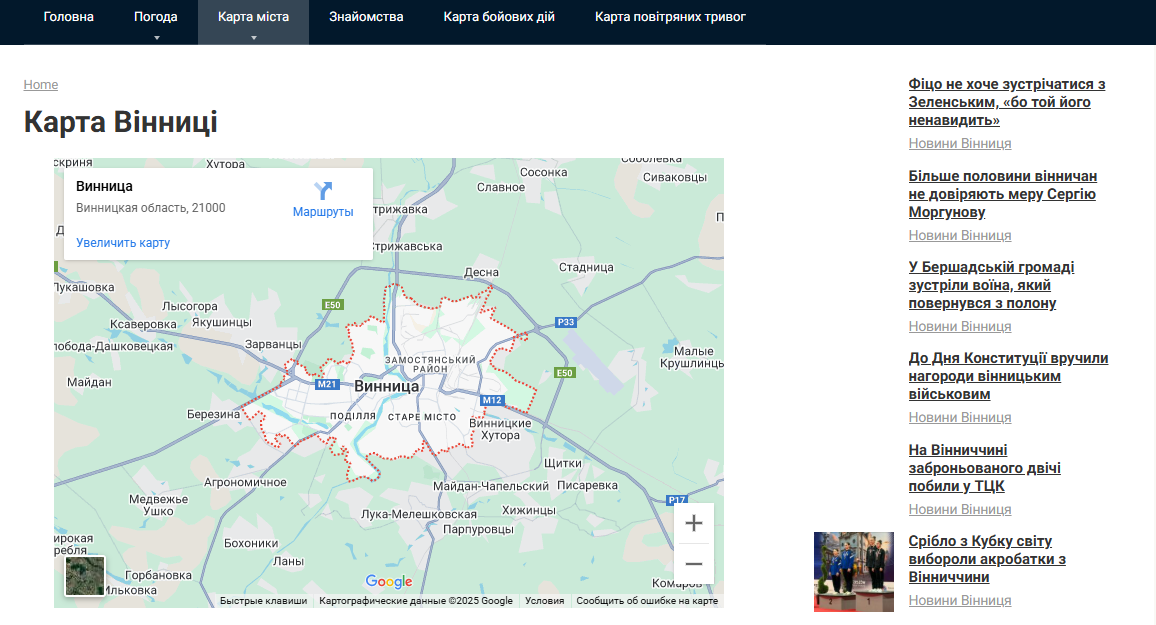Screen dimensions: 1156x625
Task: Open article about мер Сергій Моргунов
Action: click(1003, 194)
